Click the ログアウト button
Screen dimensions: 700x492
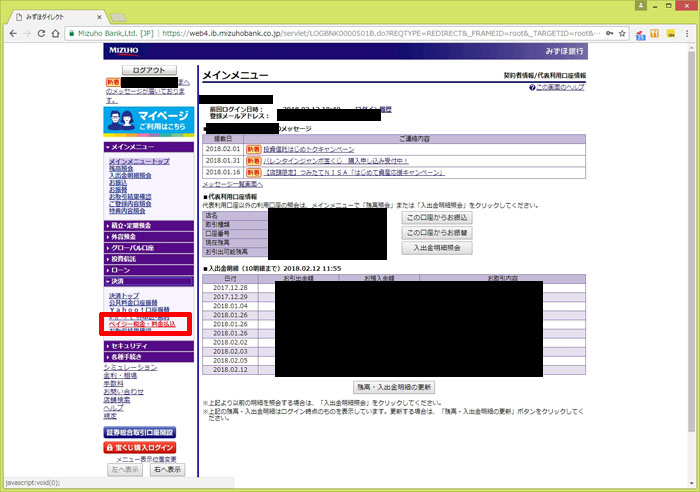click(149, 70)
